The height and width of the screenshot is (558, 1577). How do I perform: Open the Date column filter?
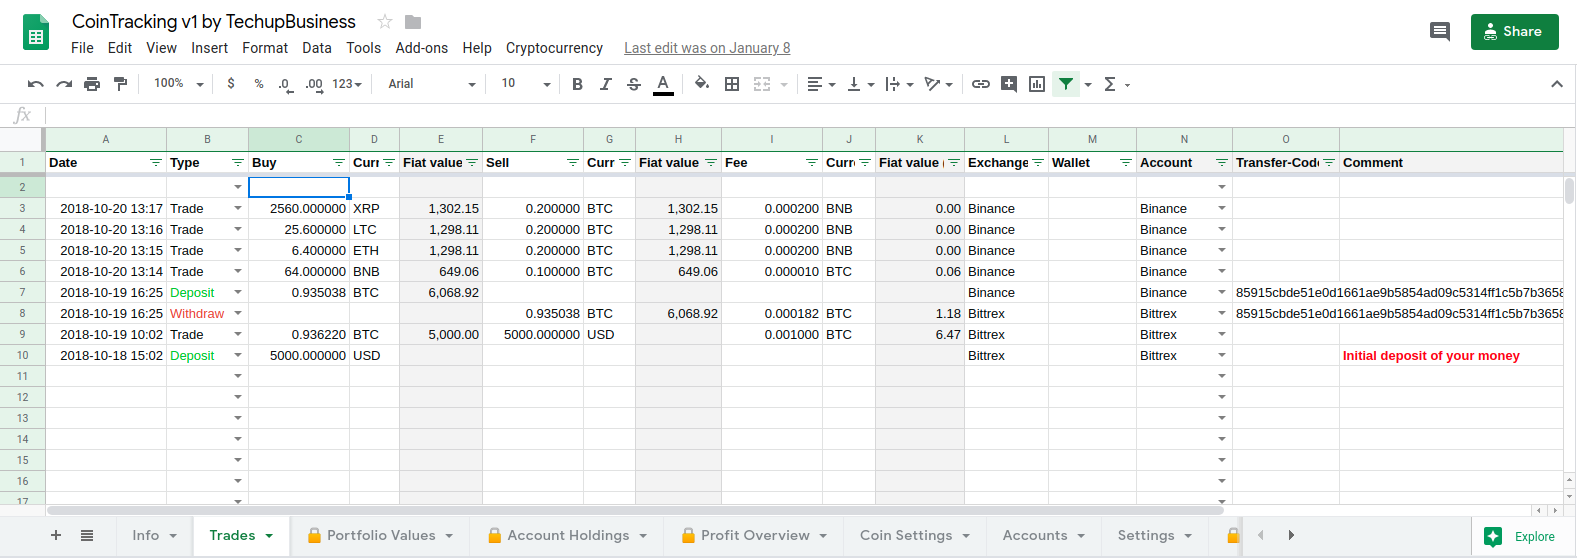click(156, 162)
